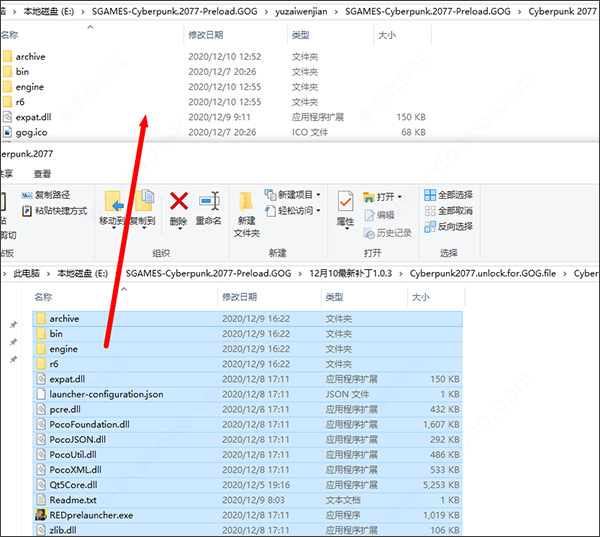
Task: Select PocoUtil.dll file
Action: click(x=247, y=455)
